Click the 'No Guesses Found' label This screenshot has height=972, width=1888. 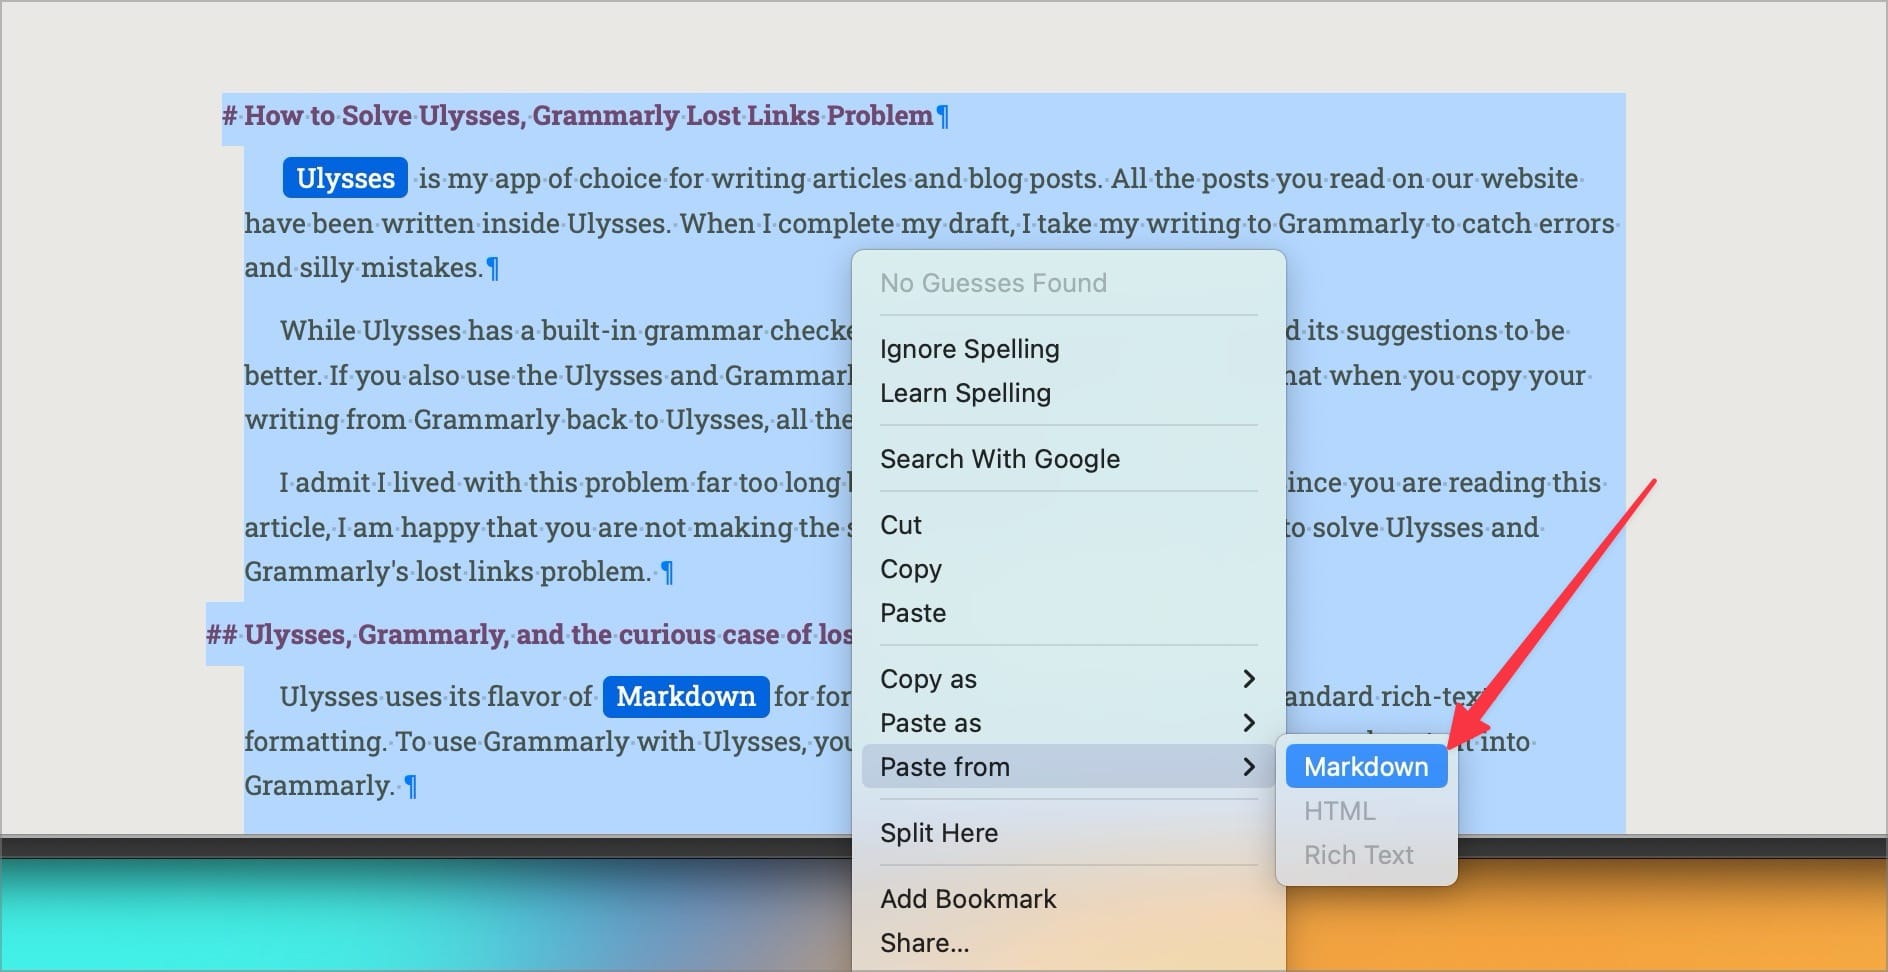(993, 283)
